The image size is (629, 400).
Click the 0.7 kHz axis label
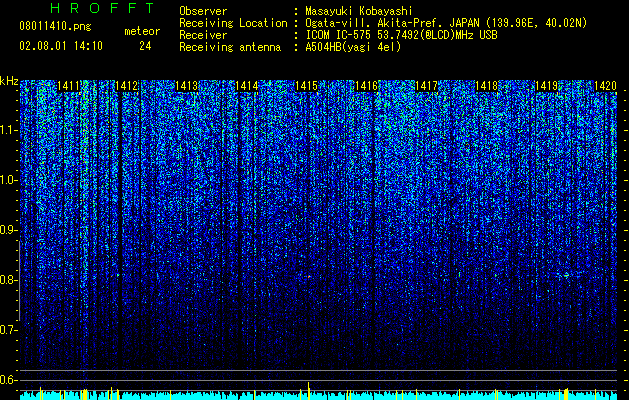click(8, 330)
